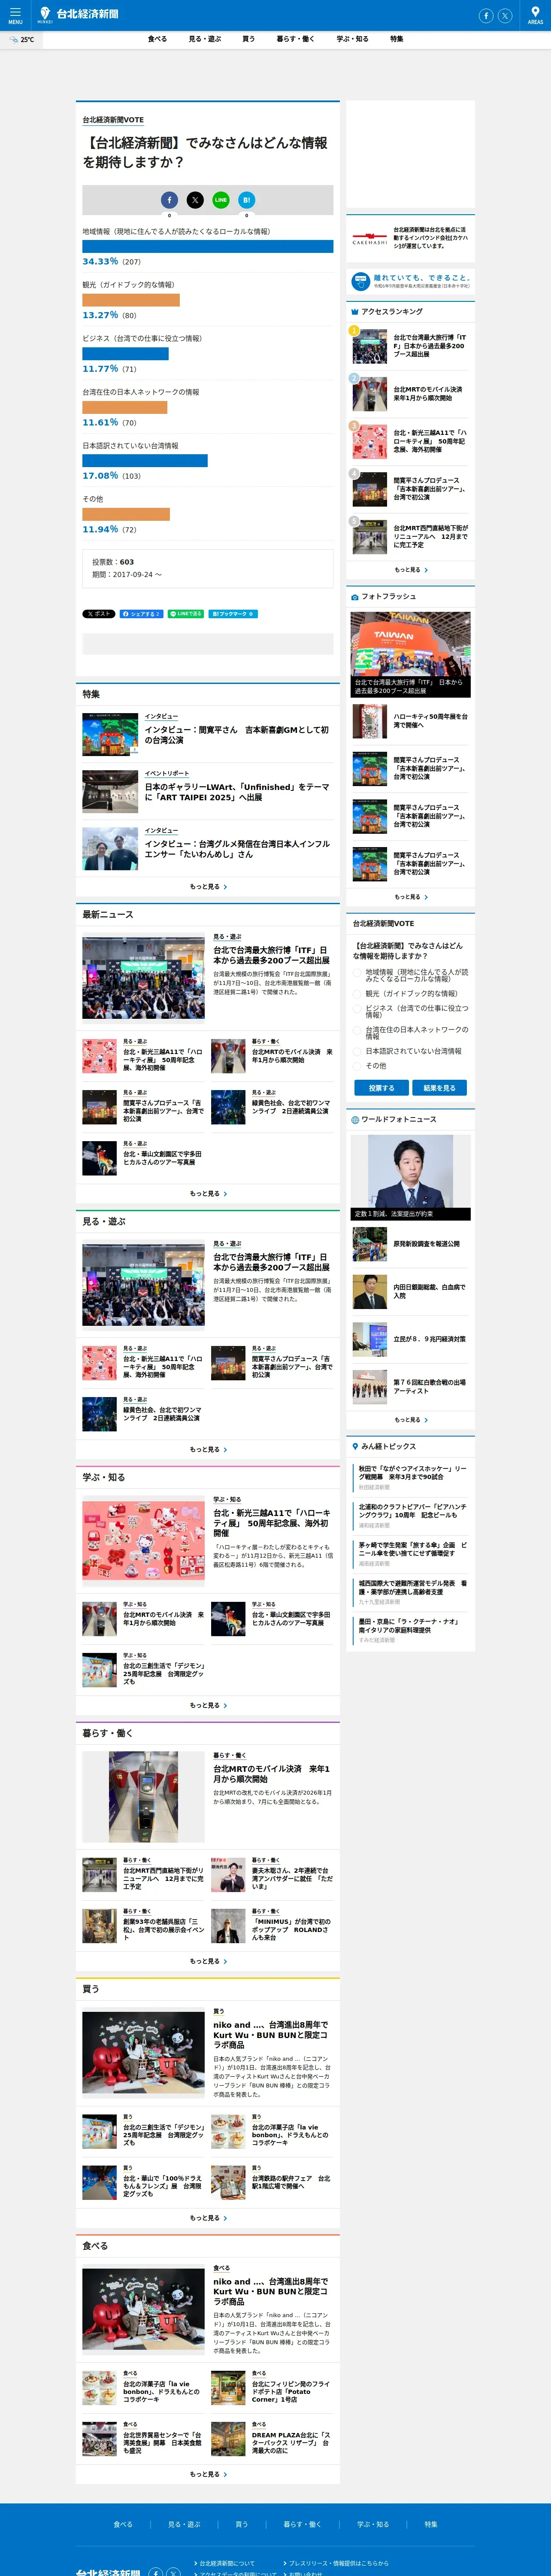Viewport: 551px width, 2576px height.
Task: Click the KAKEHASHI banner logo
Action: click(369, 240)
